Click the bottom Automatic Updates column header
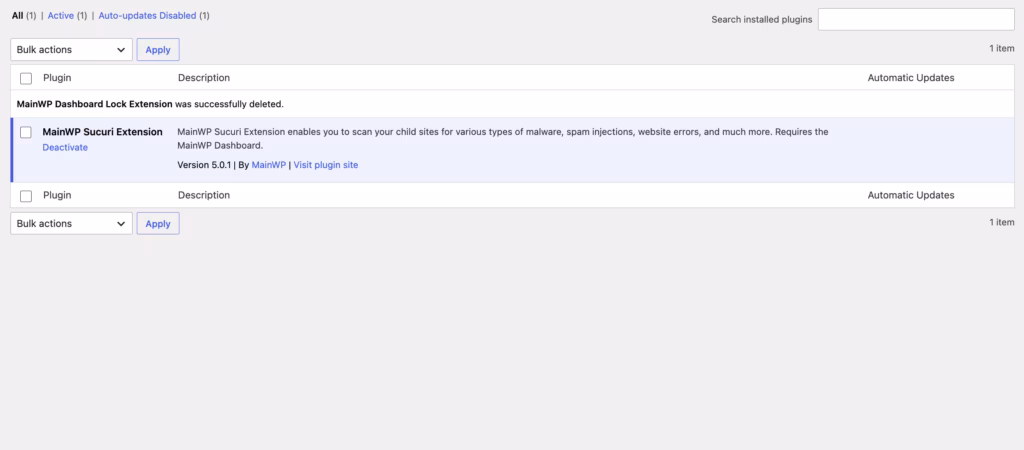Viewport: 1024px width, 450px height. (x=911, y=195)
